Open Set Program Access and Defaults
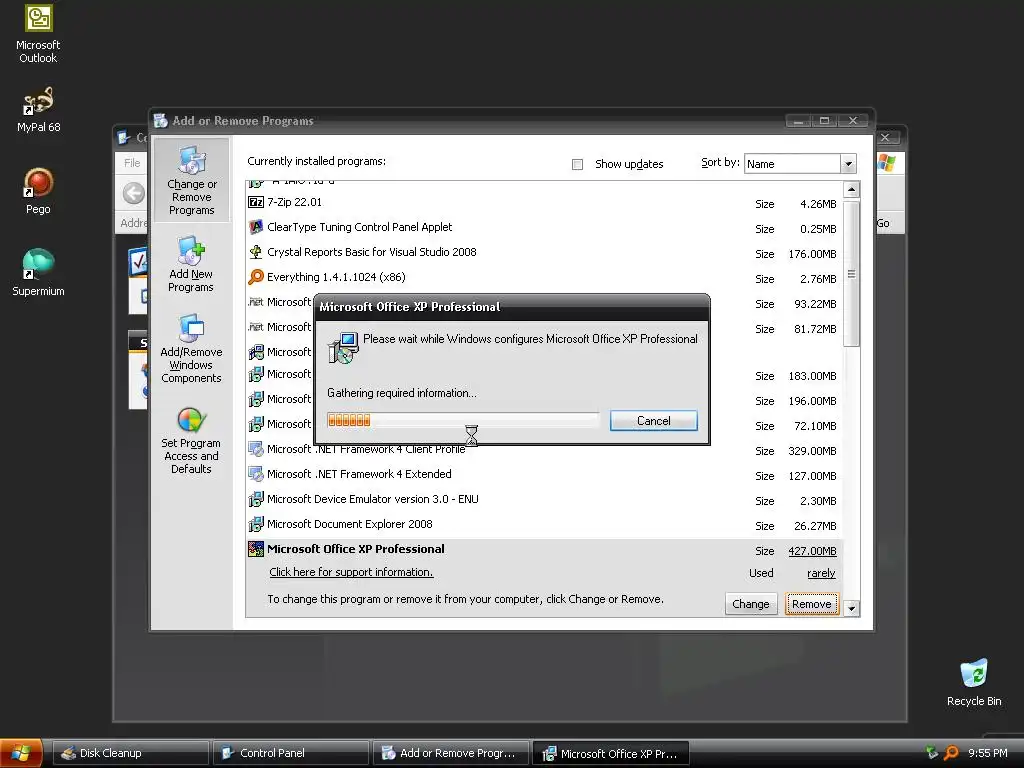 (191, 440)
